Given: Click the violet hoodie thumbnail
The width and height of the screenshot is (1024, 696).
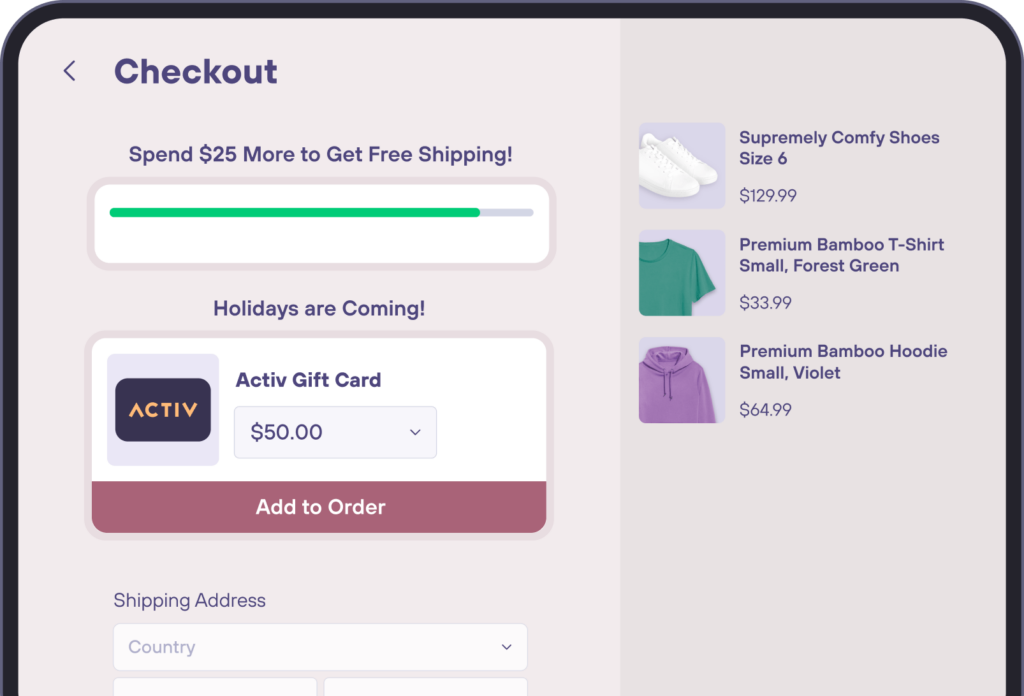Looking at the screenshot, I should click(681, 380).
